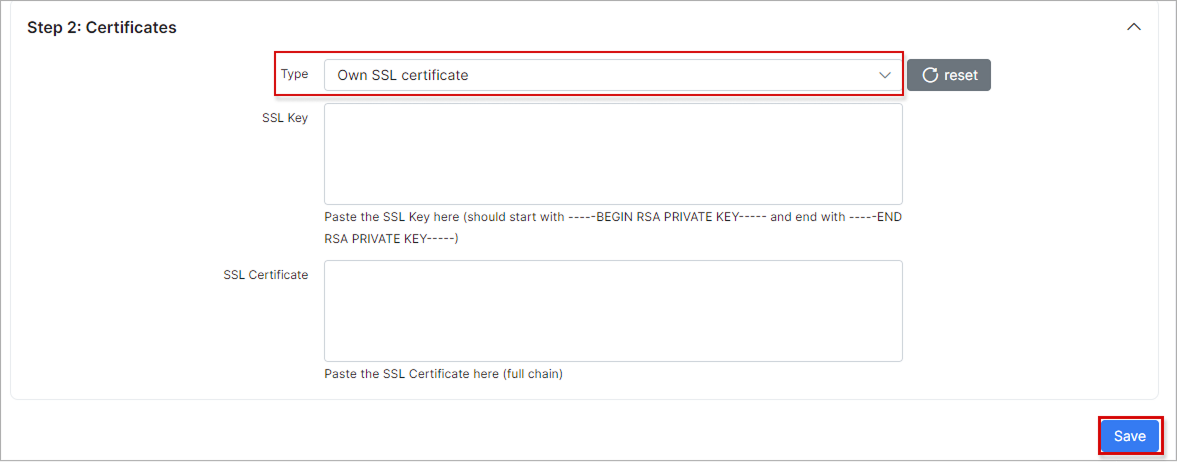
Task: Click the 'Step 2: Certificates' heading
Action: (x=102, y=28)
